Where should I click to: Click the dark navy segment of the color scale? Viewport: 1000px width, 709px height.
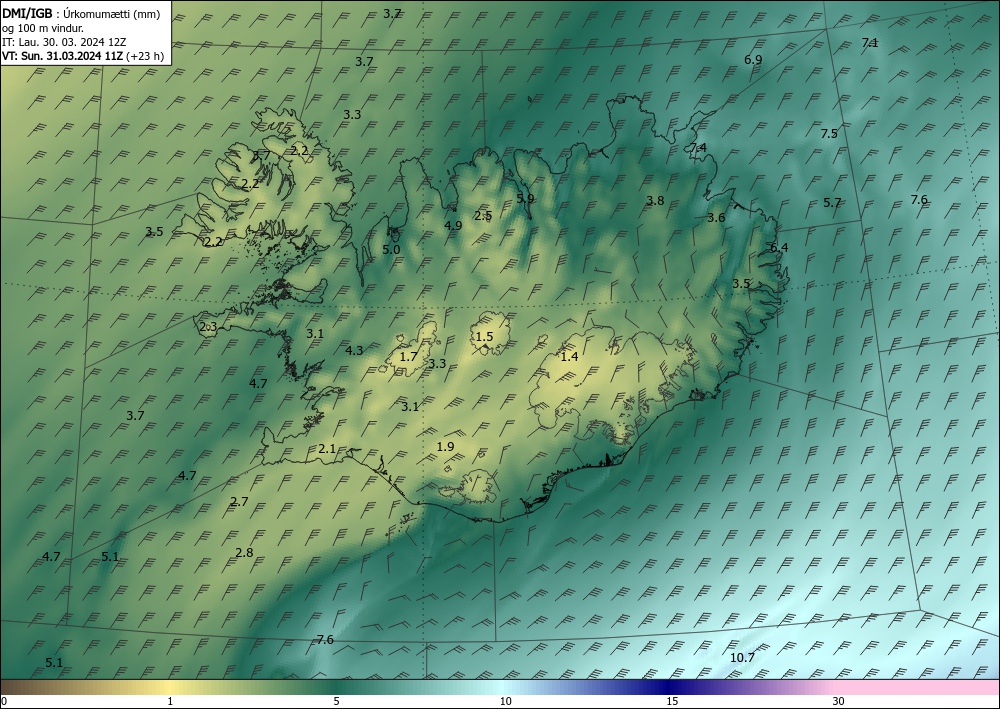pos(666,688)
